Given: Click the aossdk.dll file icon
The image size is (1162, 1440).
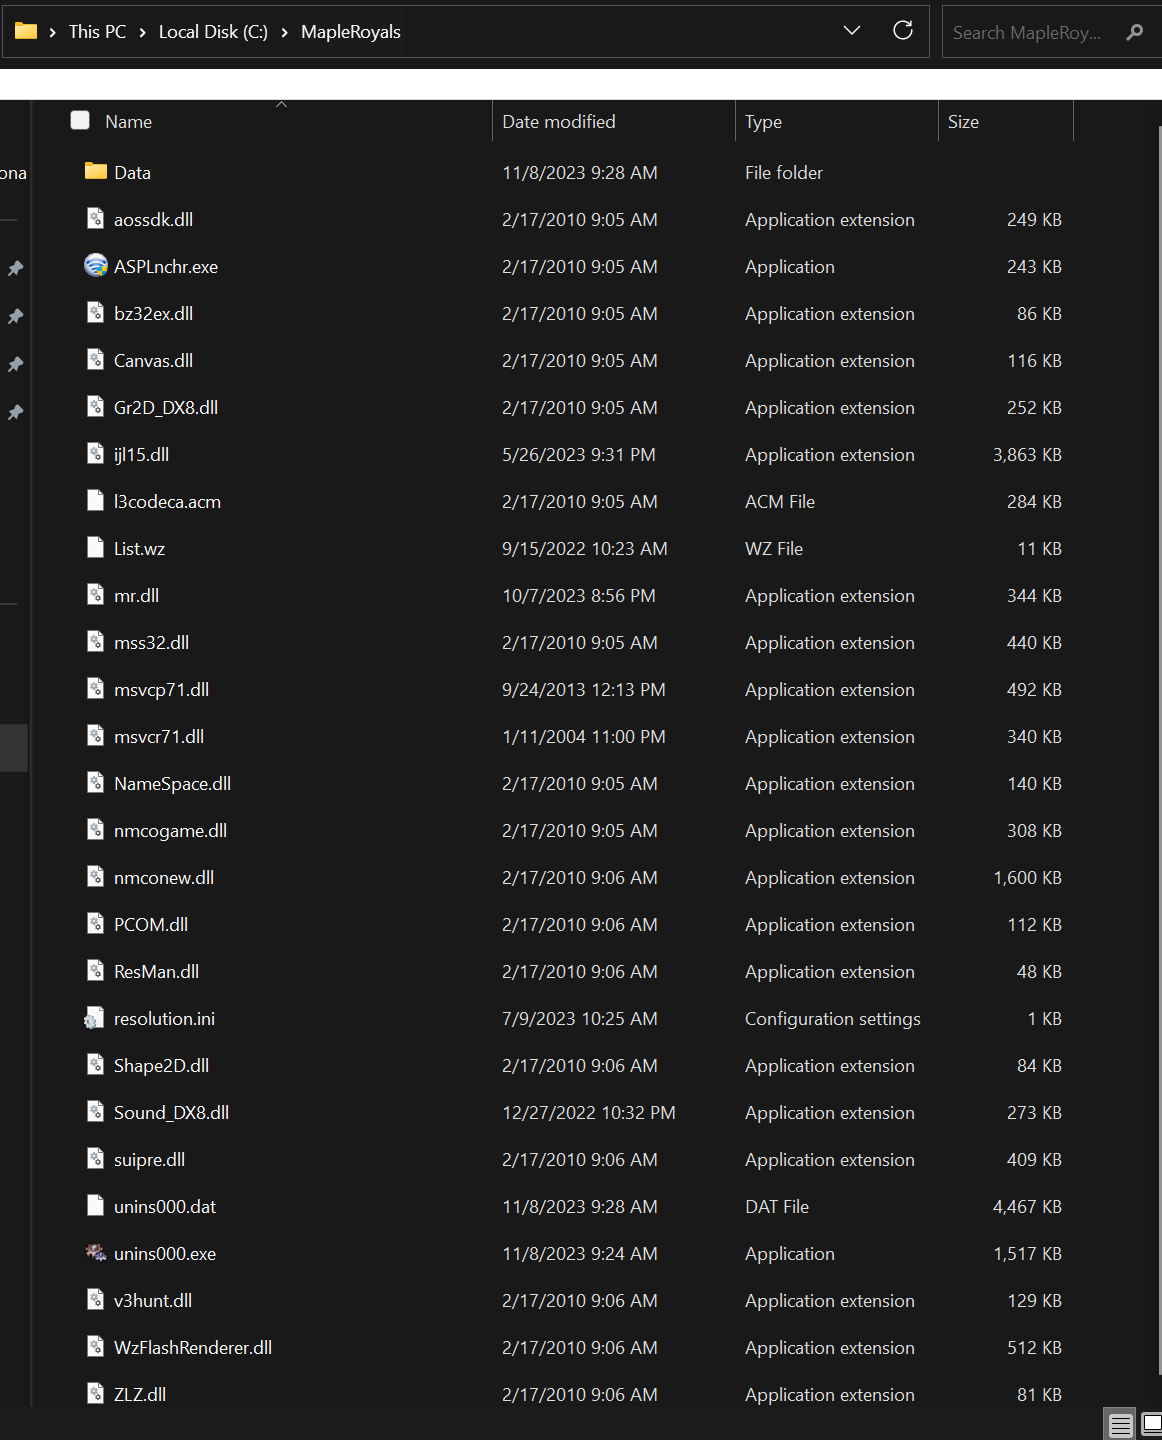Looking at the screenshot, I should click(96, 219).
